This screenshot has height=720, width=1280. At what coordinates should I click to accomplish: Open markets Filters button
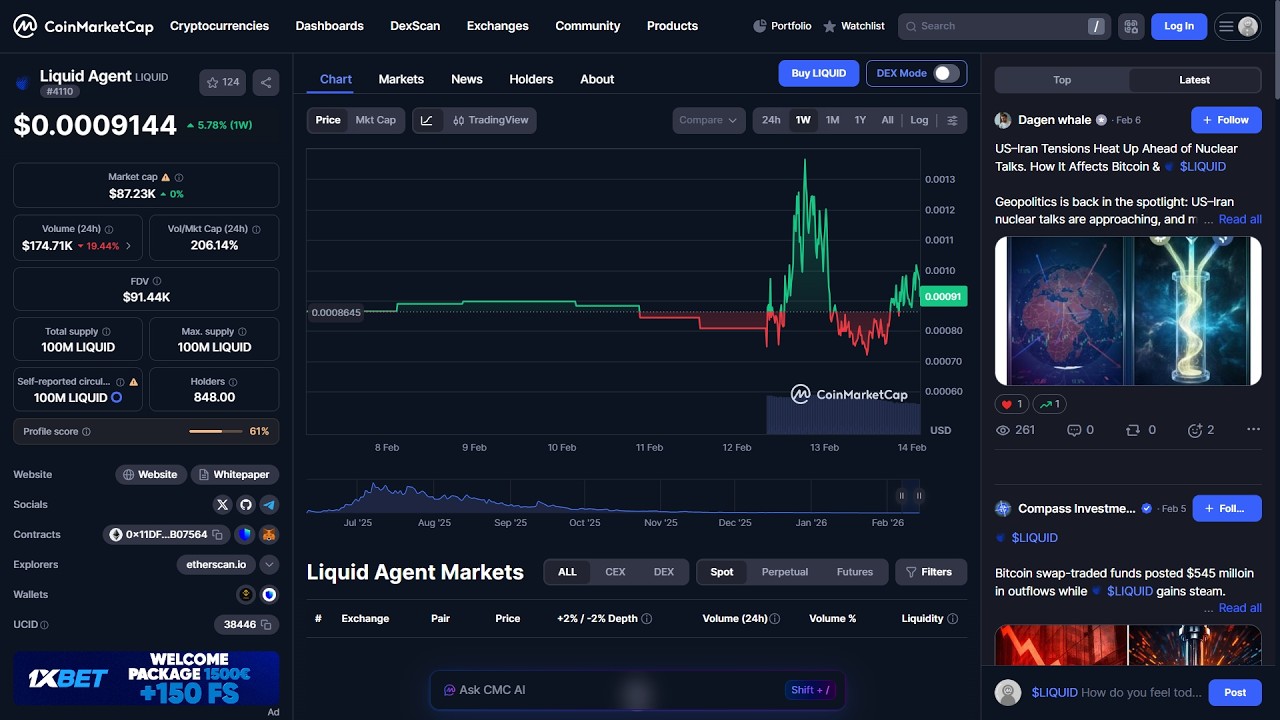pos(931,572)
